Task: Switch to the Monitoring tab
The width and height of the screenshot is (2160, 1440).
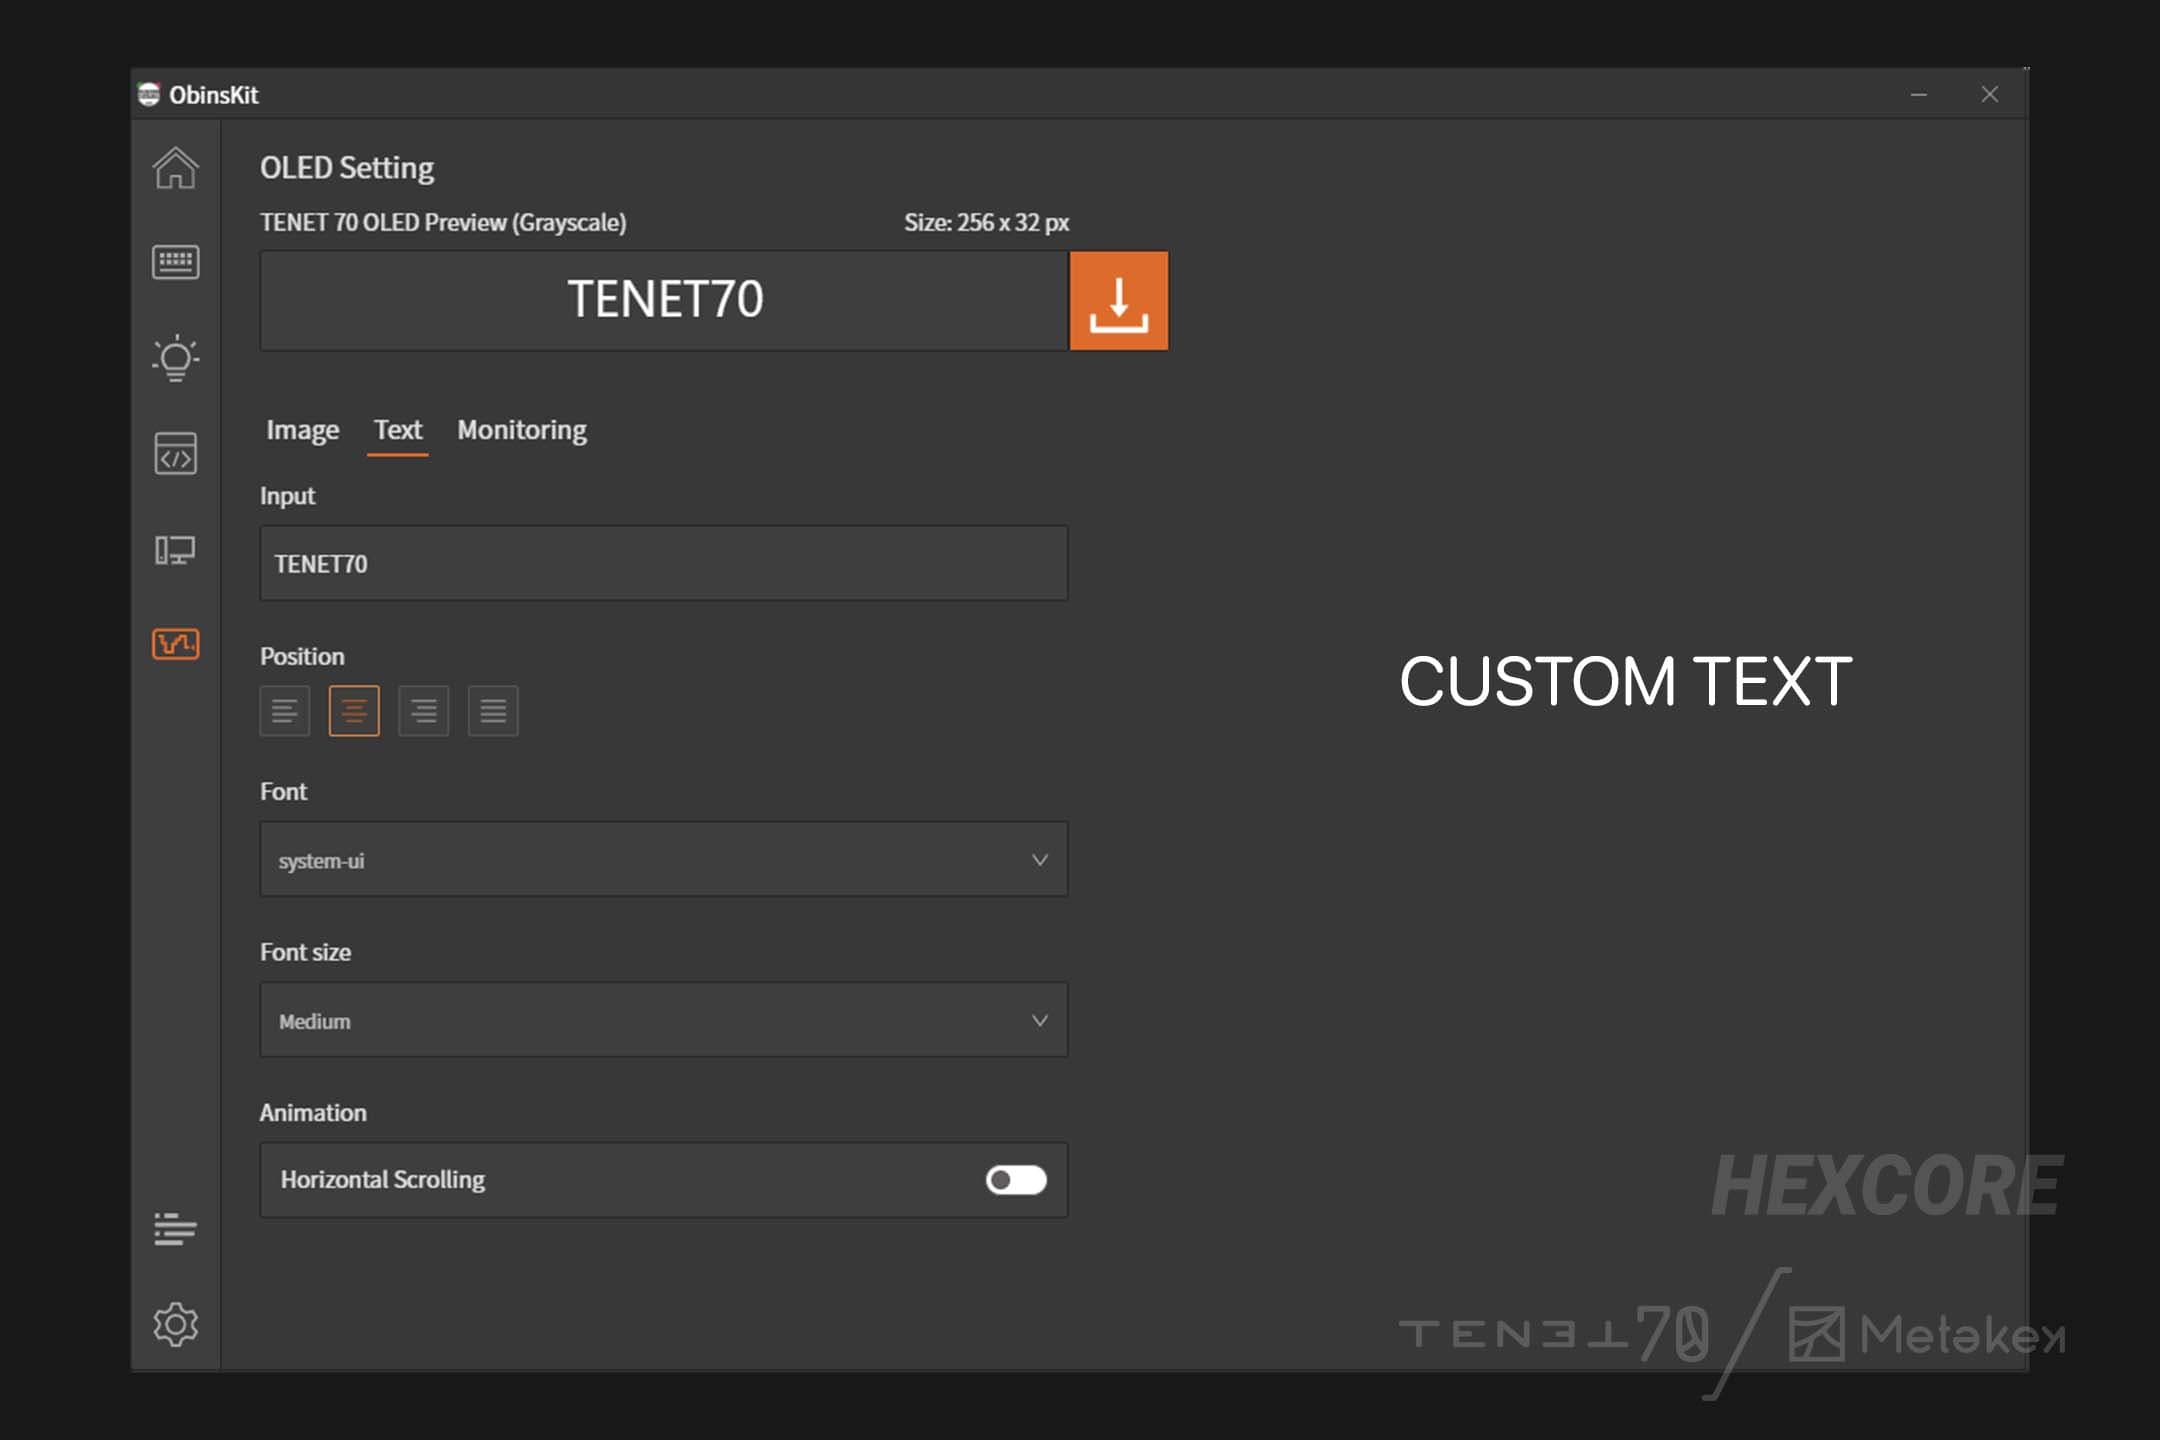Action: coord(521,430)
